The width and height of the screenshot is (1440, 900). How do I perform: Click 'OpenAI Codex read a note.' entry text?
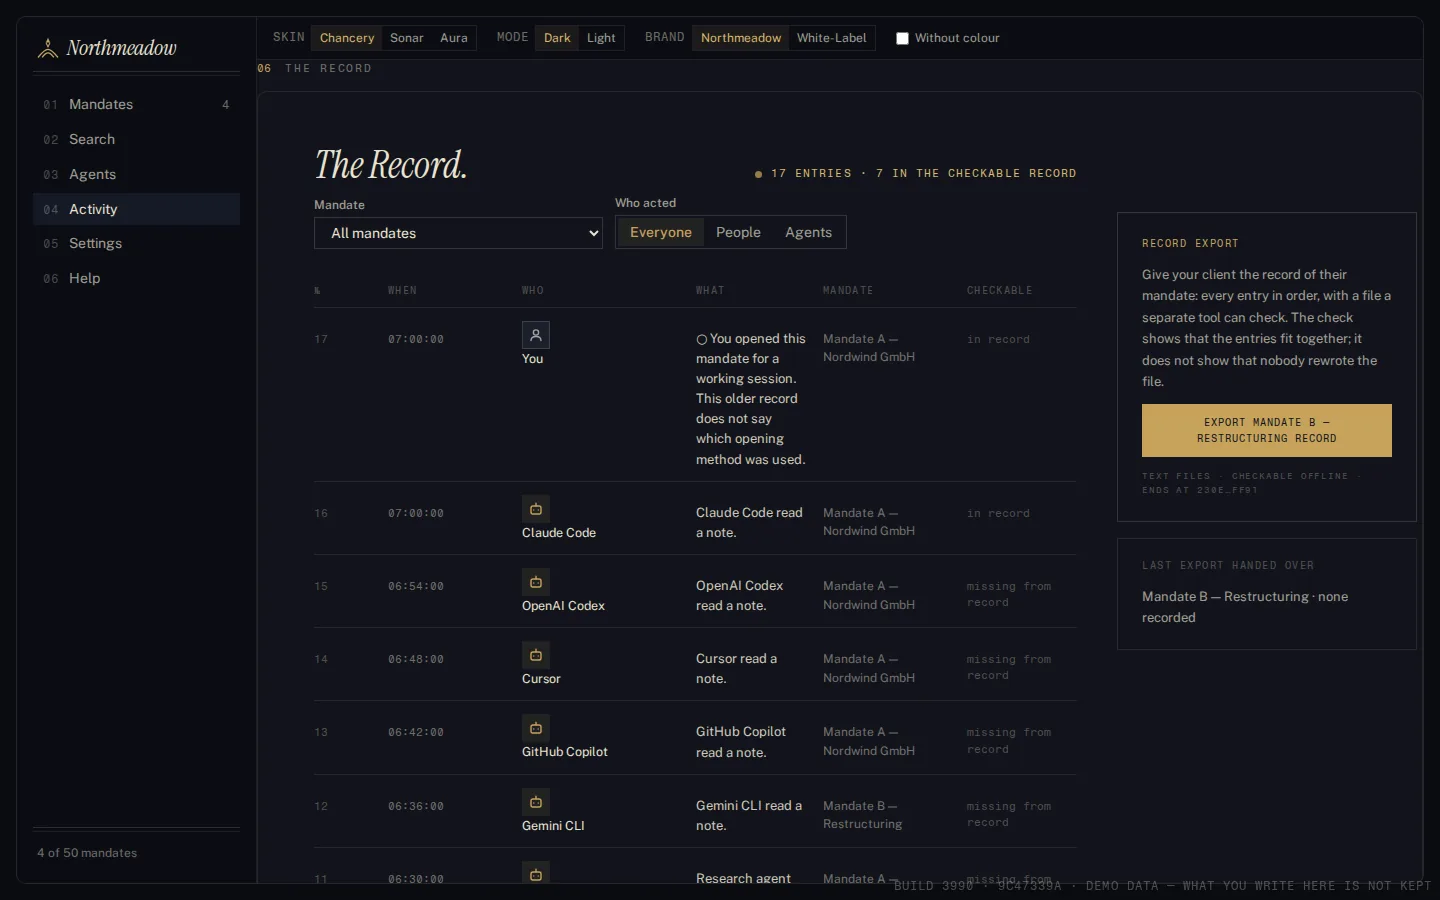tap(739, 596)
